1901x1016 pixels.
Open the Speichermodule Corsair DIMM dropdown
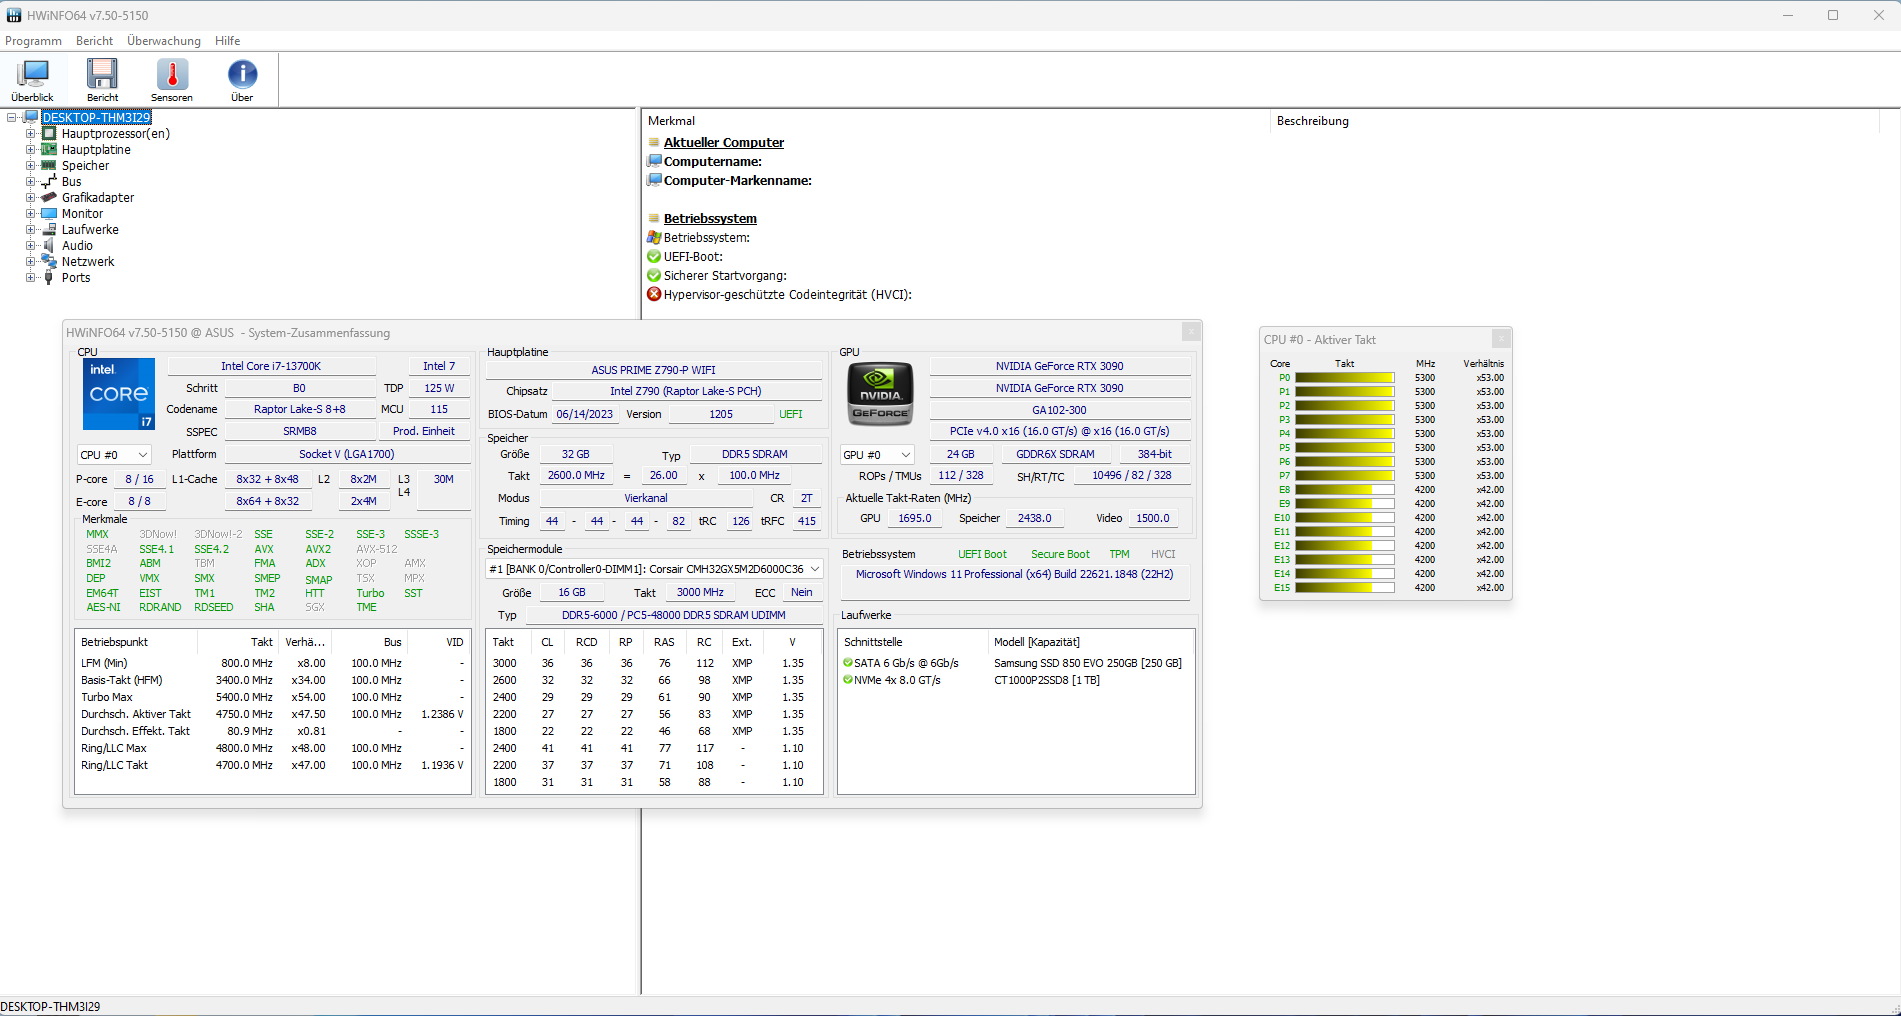click(654, 569)
